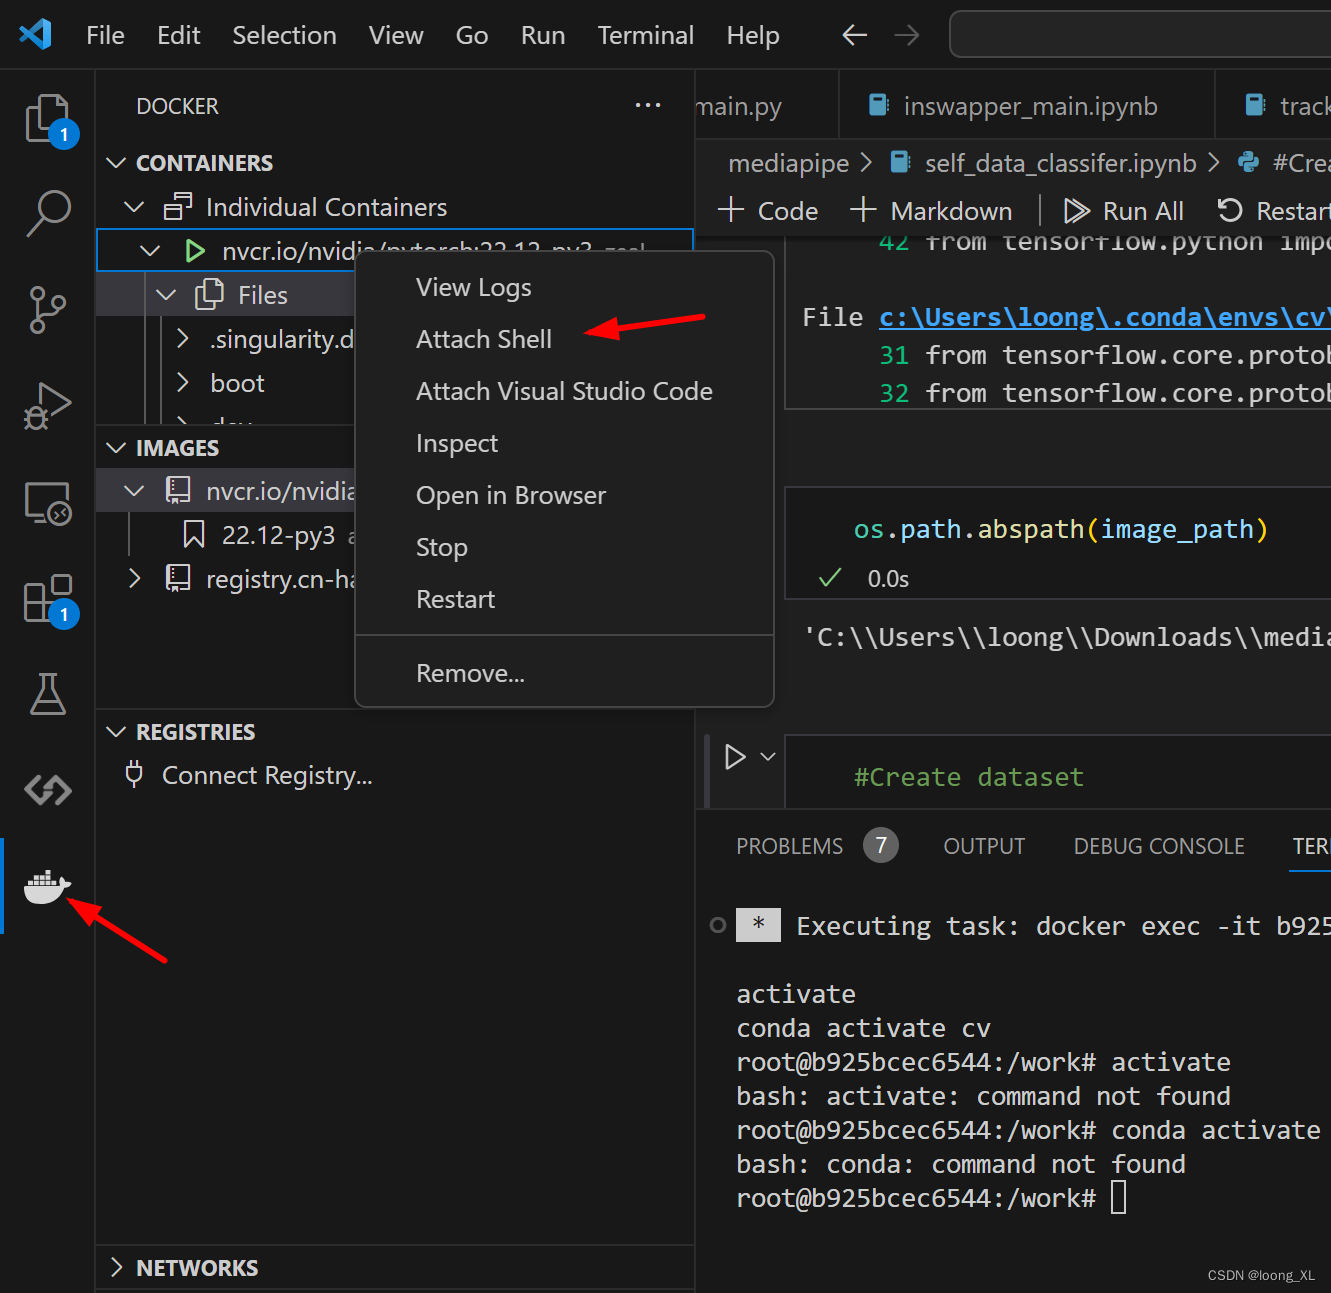Image resolution: width=1331 pixels, height=1293 pixels.
Task: Click Run All notebook button
Action: 1123,211
